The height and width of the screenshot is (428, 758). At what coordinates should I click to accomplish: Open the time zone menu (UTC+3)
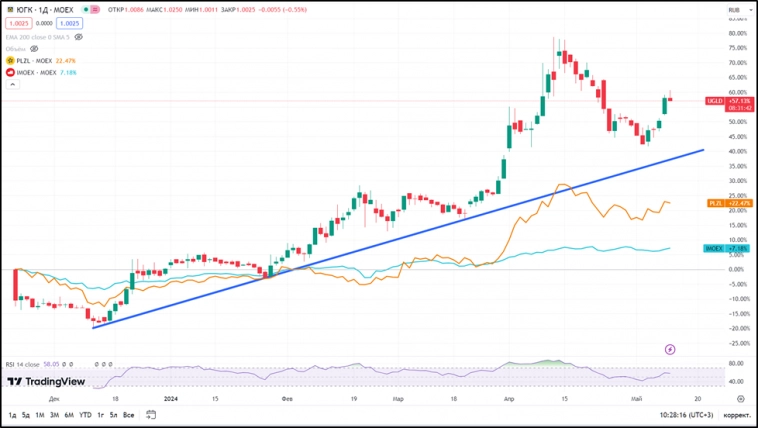pyautogui.click(x=672, y=414)
